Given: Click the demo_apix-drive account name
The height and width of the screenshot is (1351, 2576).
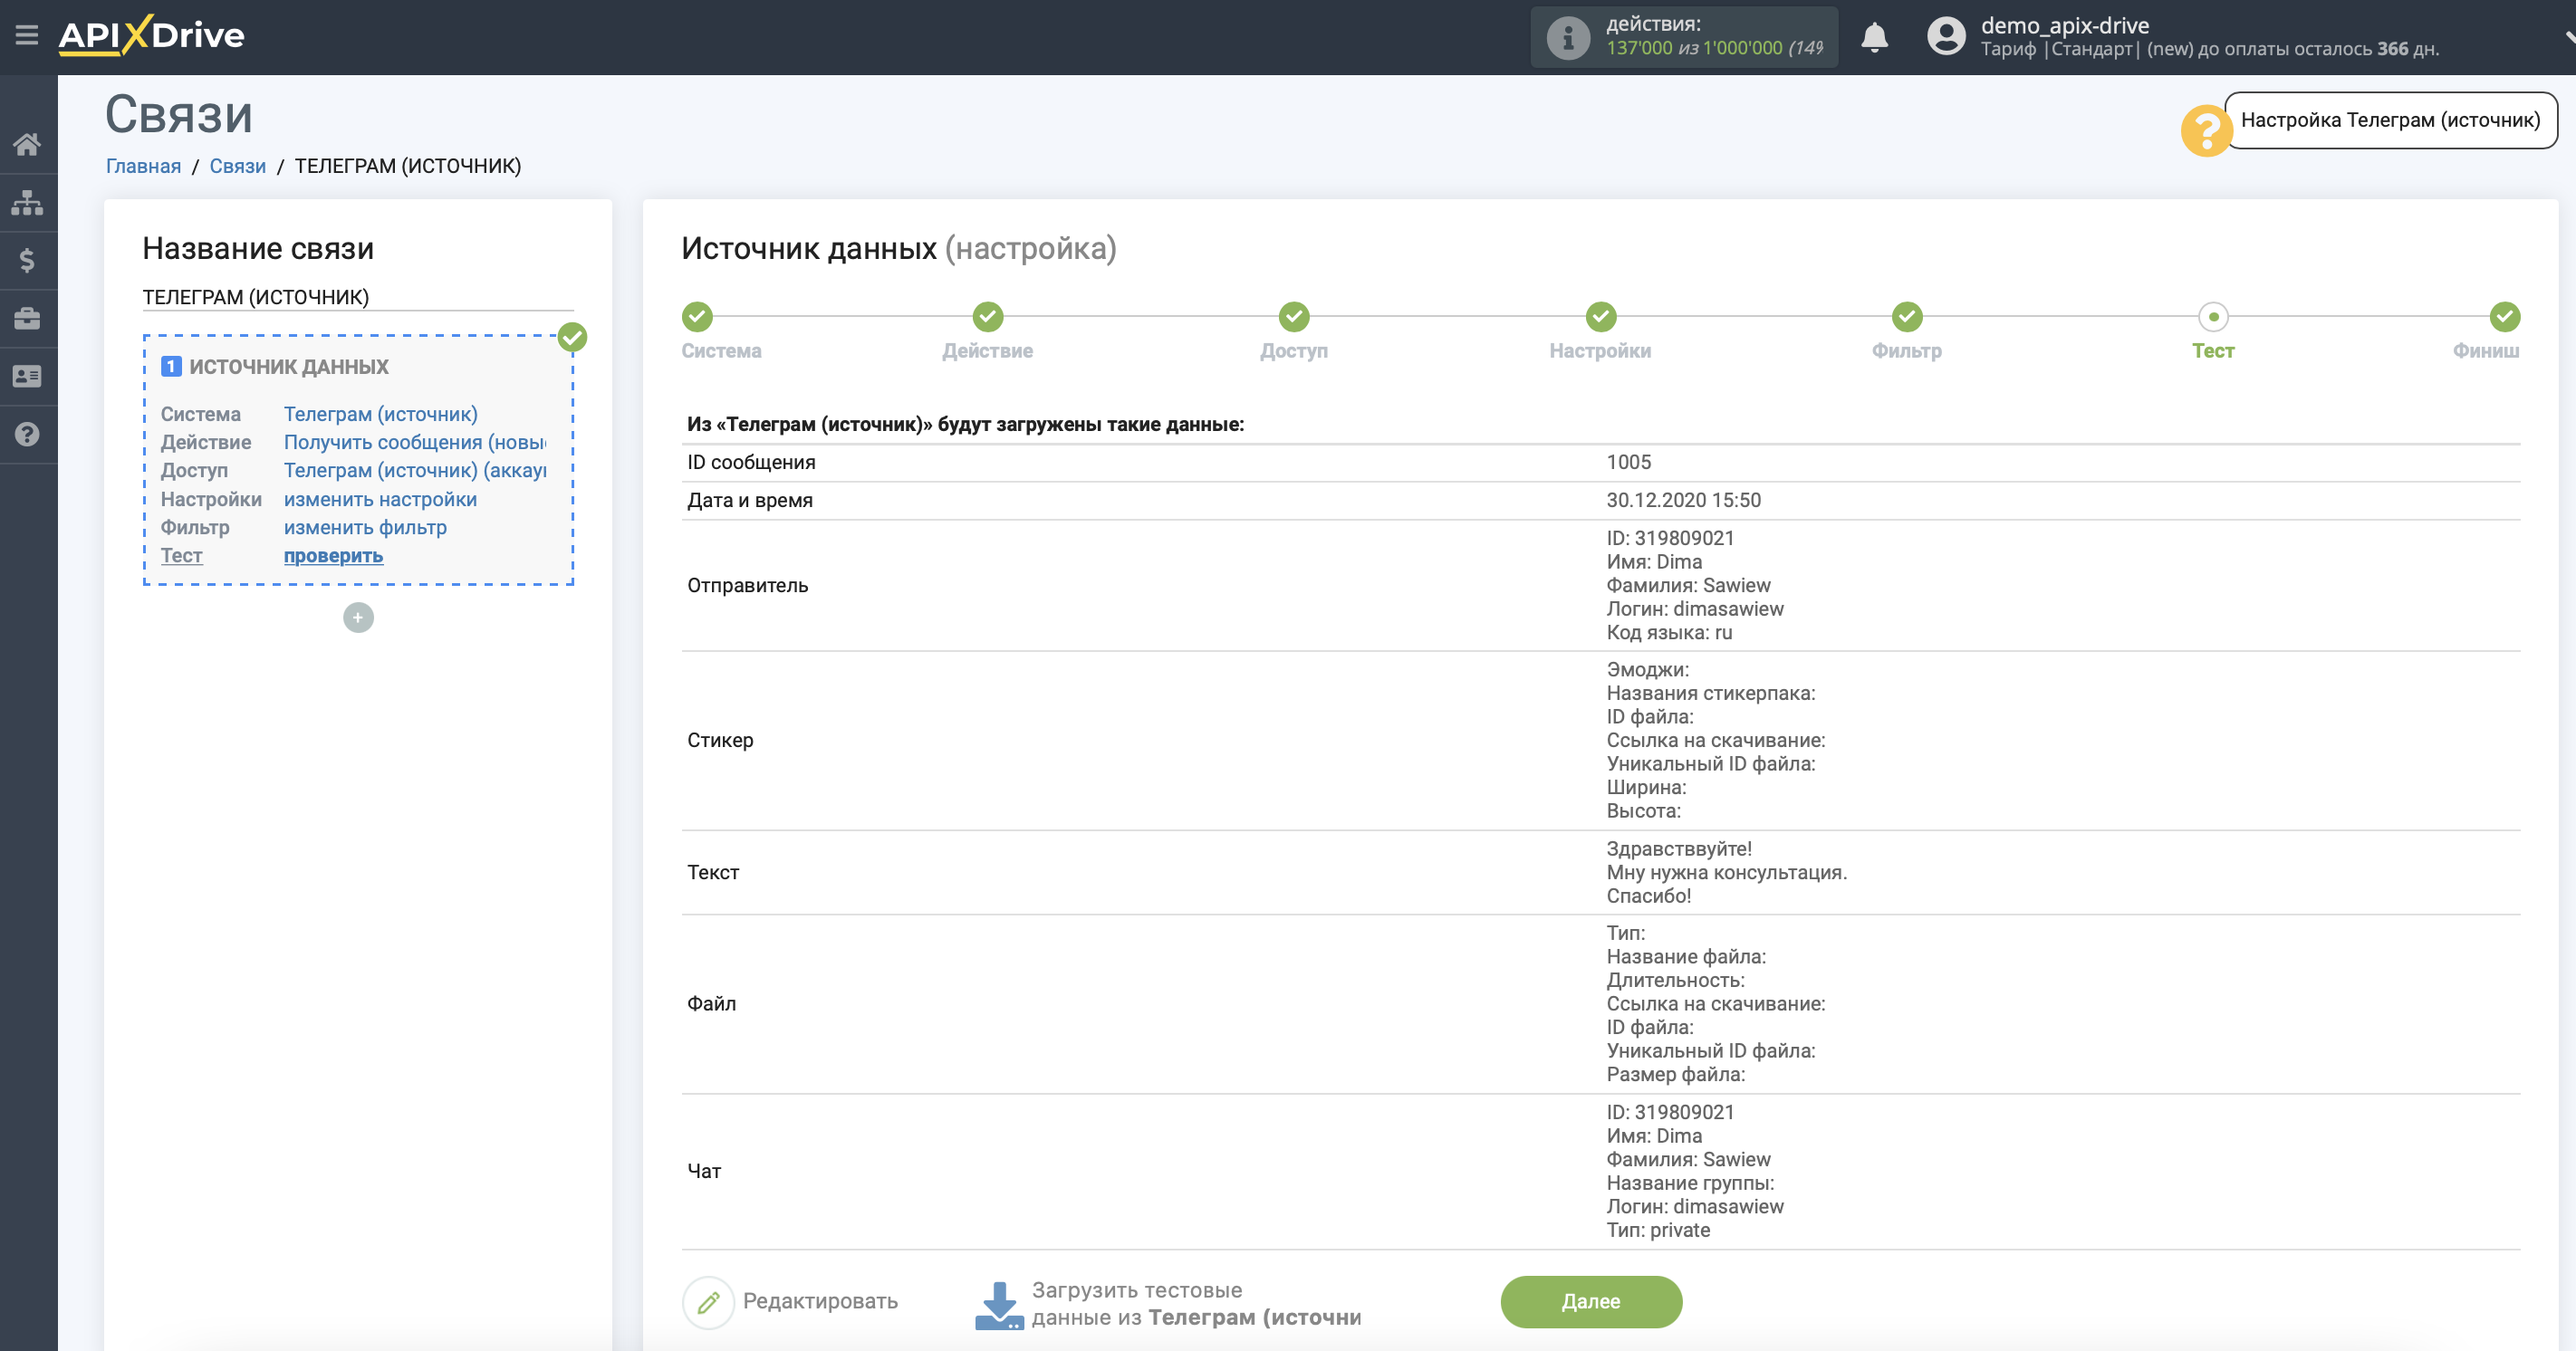Looking at the screenshot, I should tap(2065, 25).
